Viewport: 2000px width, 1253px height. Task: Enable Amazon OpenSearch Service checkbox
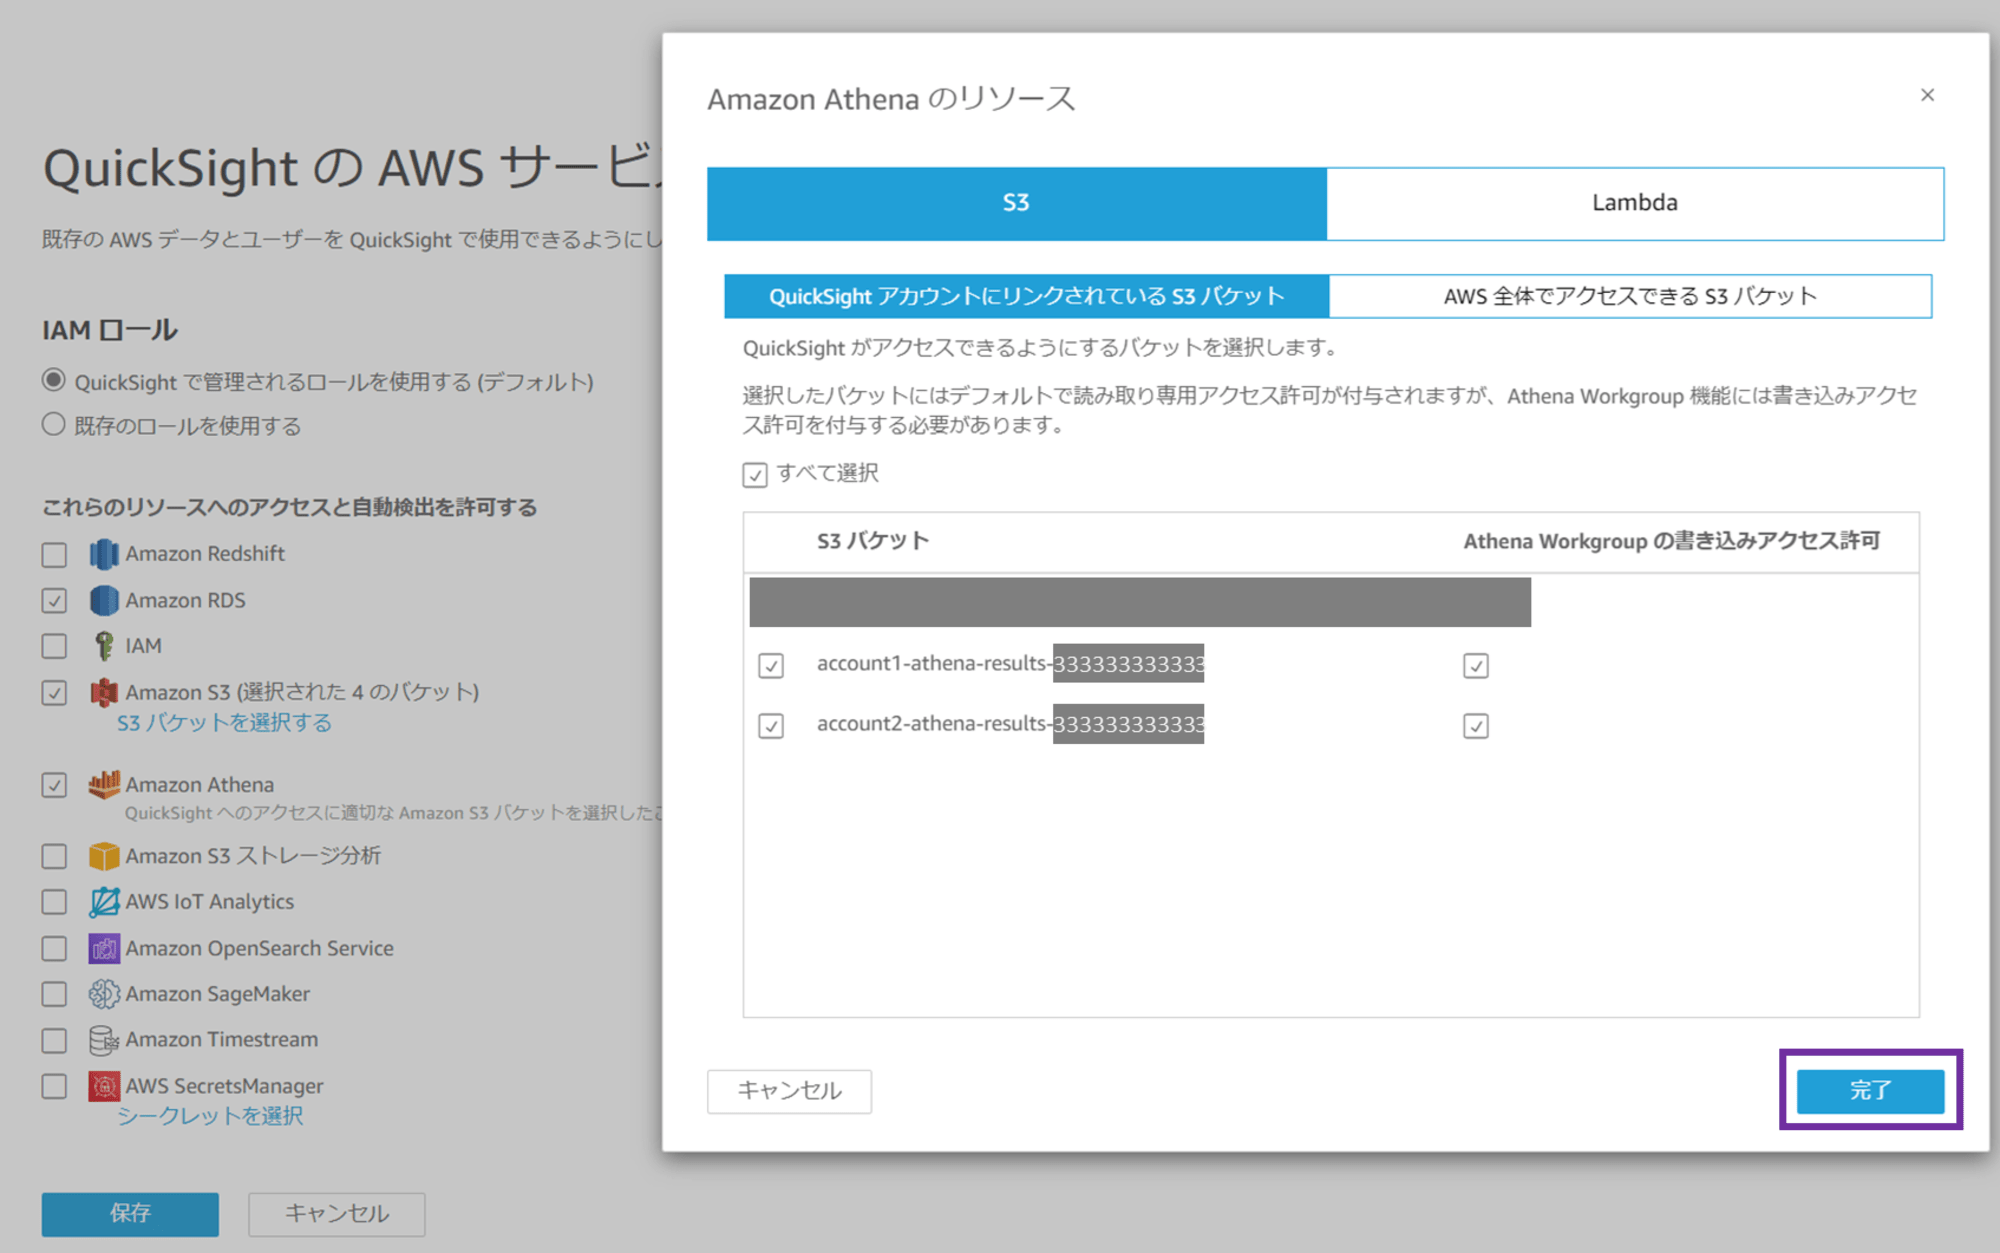pyautogui.click(x=54, y=949)
